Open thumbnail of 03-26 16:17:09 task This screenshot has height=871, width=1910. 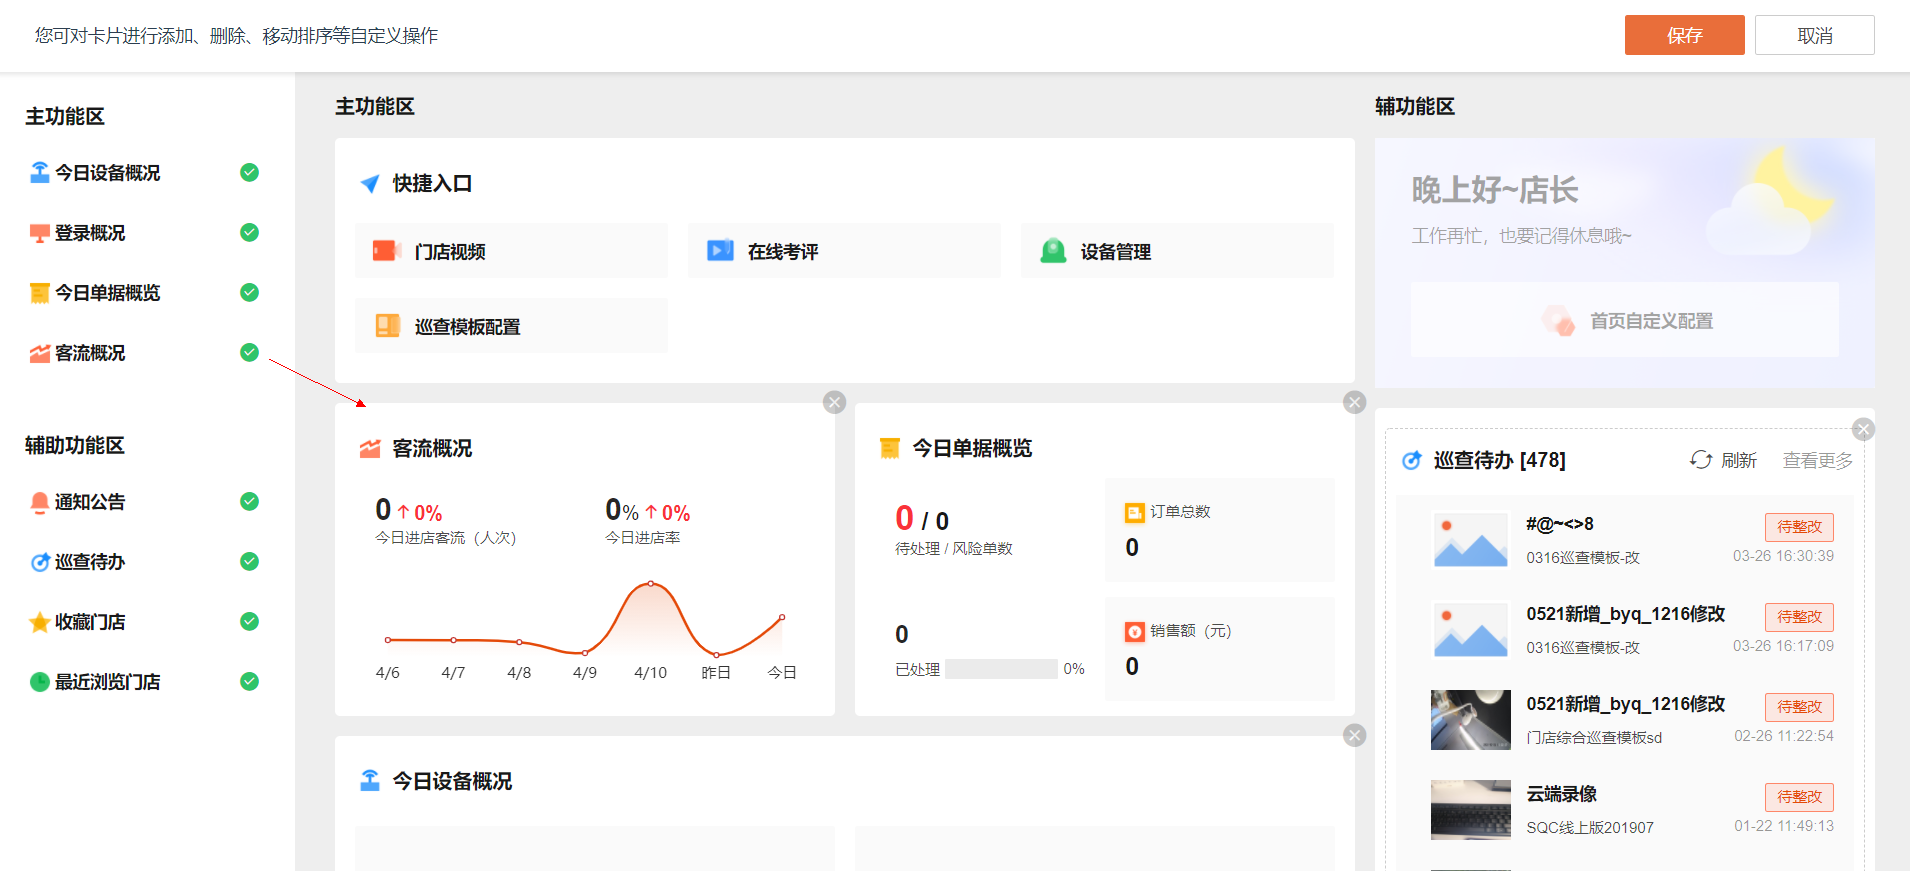[x=1471, y=630]
